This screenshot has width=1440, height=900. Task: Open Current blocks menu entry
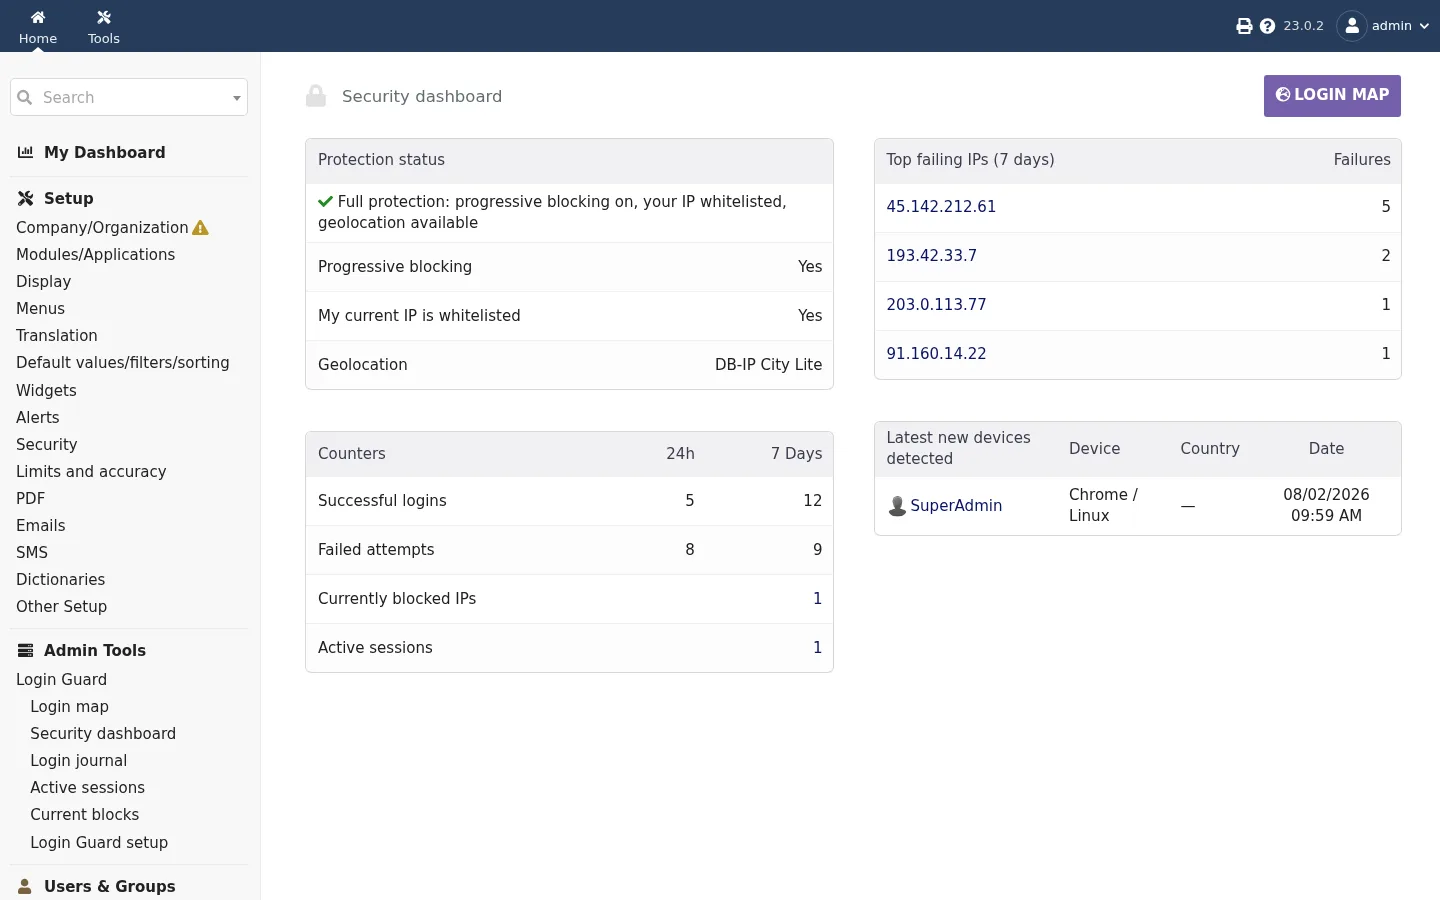[x=84, y=815]
